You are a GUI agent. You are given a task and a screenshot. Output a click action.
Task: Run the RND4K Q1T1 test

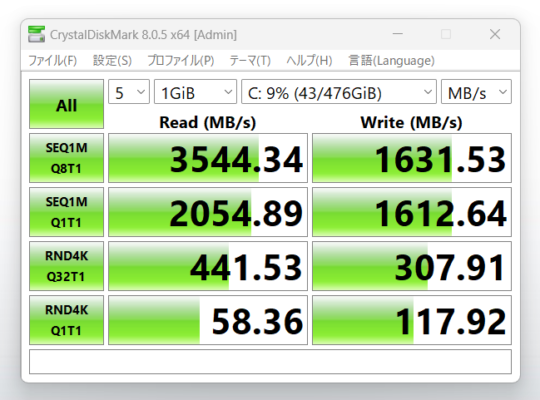[x=66, y=320]
